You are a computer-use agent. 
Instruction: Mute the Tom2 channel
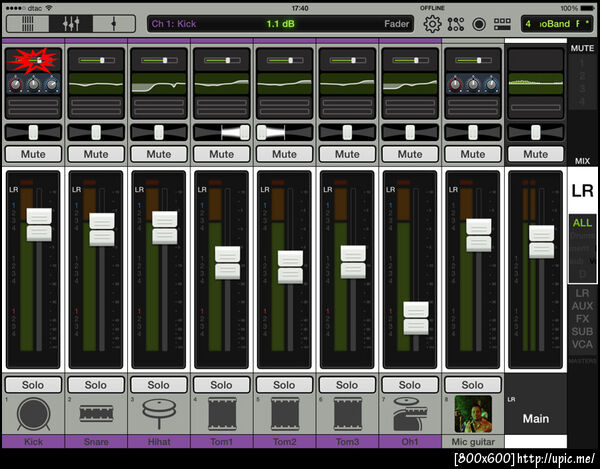[x=284, y=154]
